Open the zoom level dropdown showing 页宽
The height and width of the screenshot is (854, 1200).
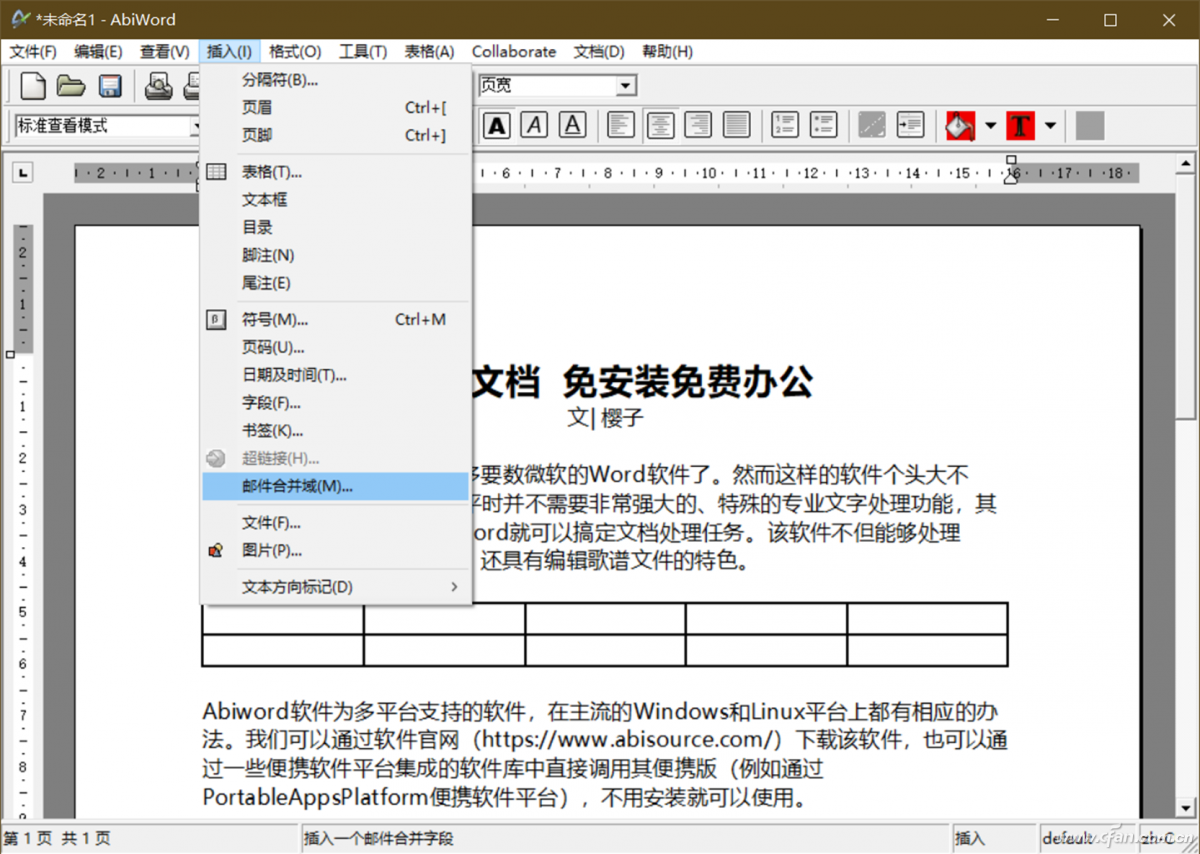click(627, 85)
